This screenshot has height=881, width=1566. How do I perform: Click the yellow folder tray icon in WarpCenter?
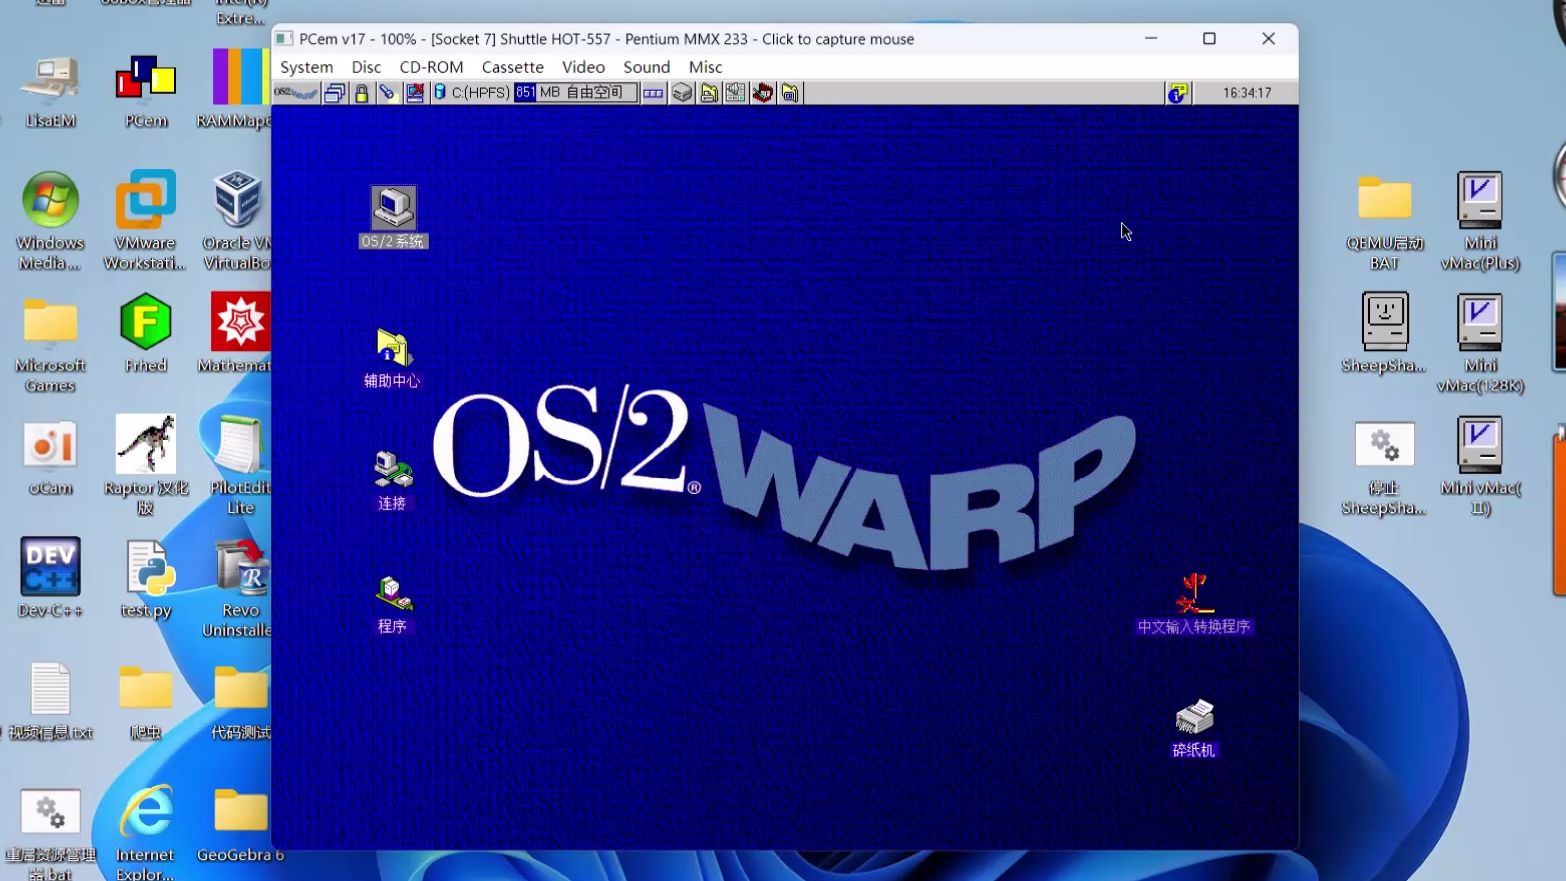(x=709, y=93)
